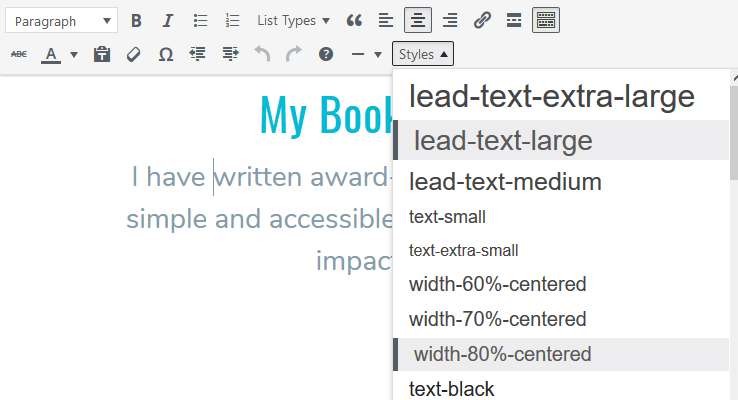Increase the indent
This screenshot has height=400, width=738.
(230, 54)
